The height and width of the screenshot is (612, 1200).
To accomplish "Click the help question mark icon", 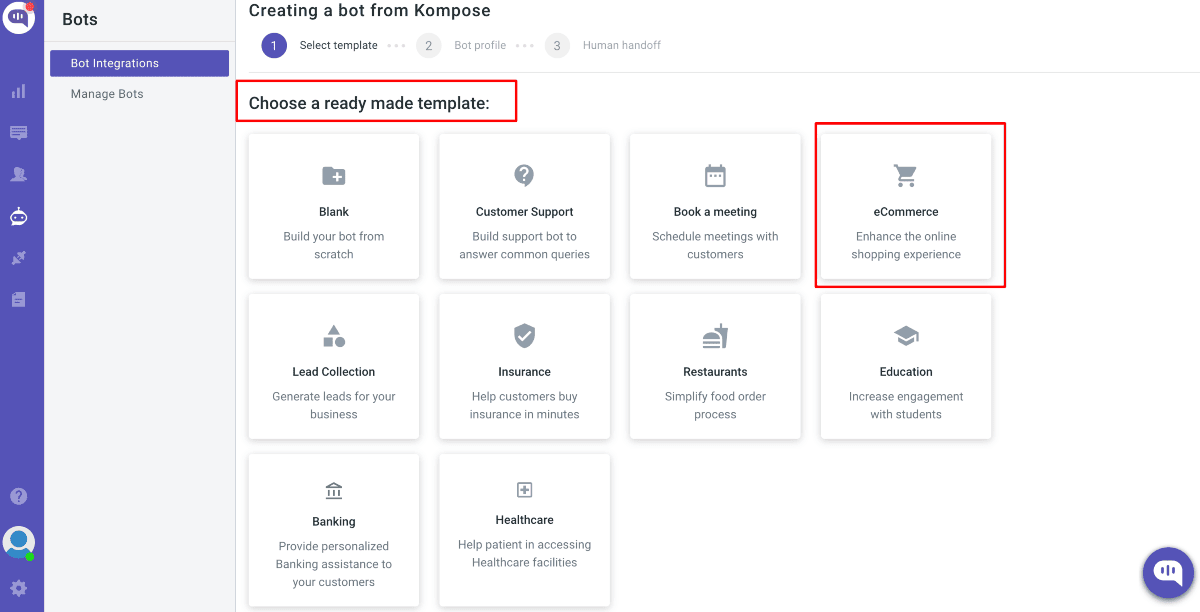I will 18,496.
